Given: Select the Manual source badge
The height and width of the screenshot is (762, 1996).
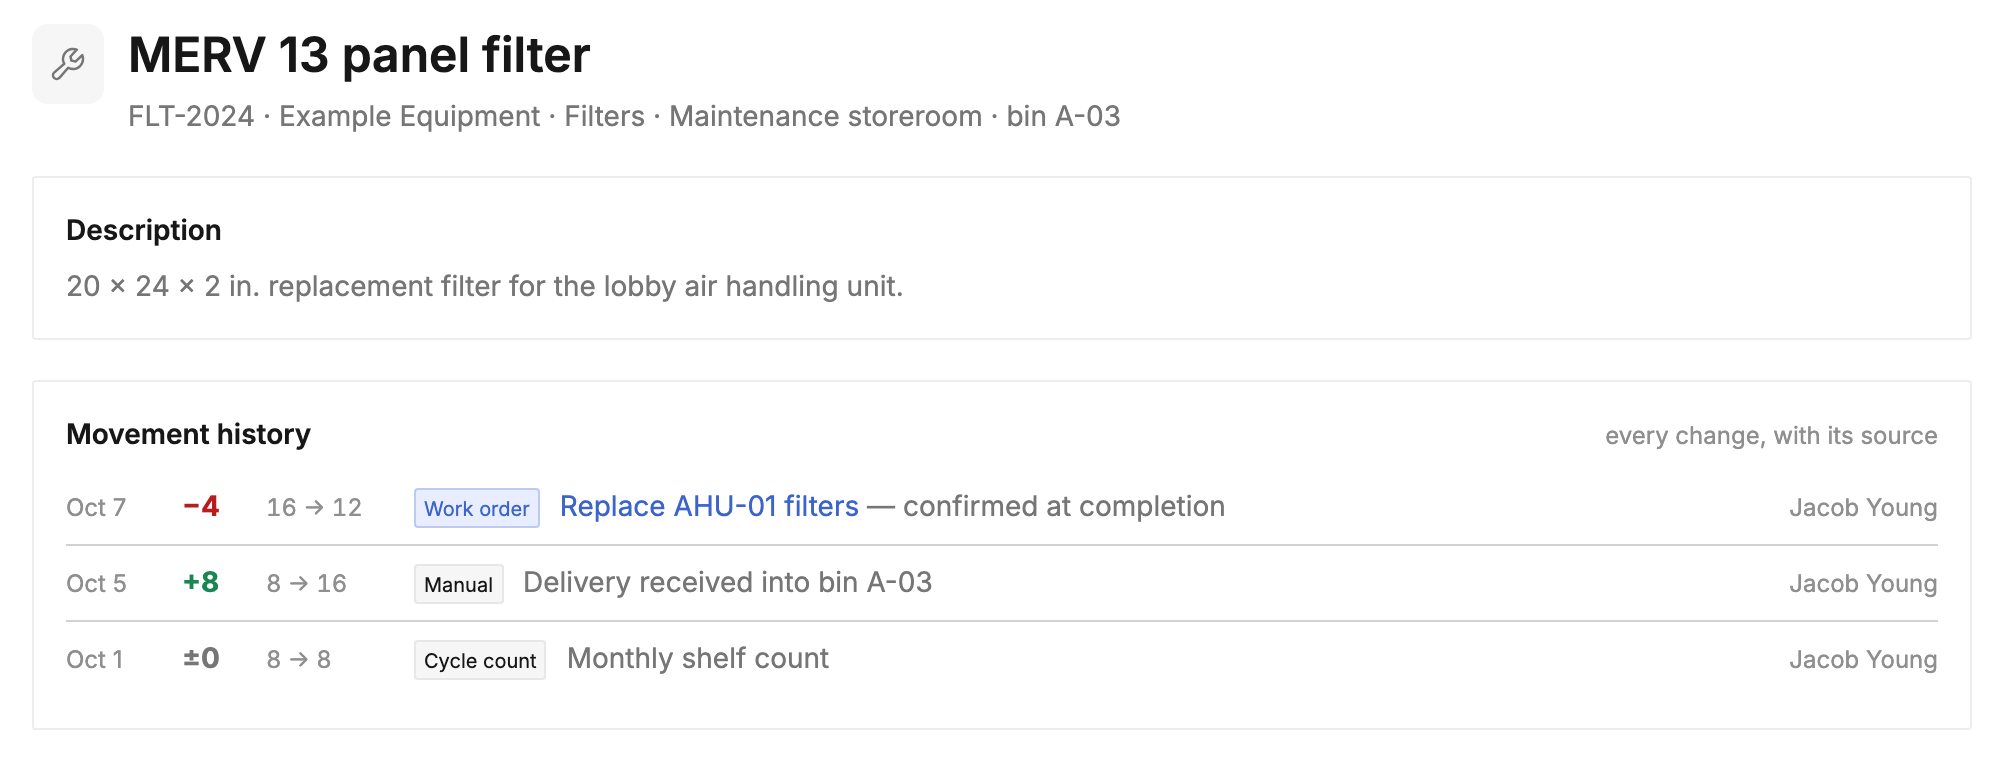Looking at the screenshot, I should point(459,584).
